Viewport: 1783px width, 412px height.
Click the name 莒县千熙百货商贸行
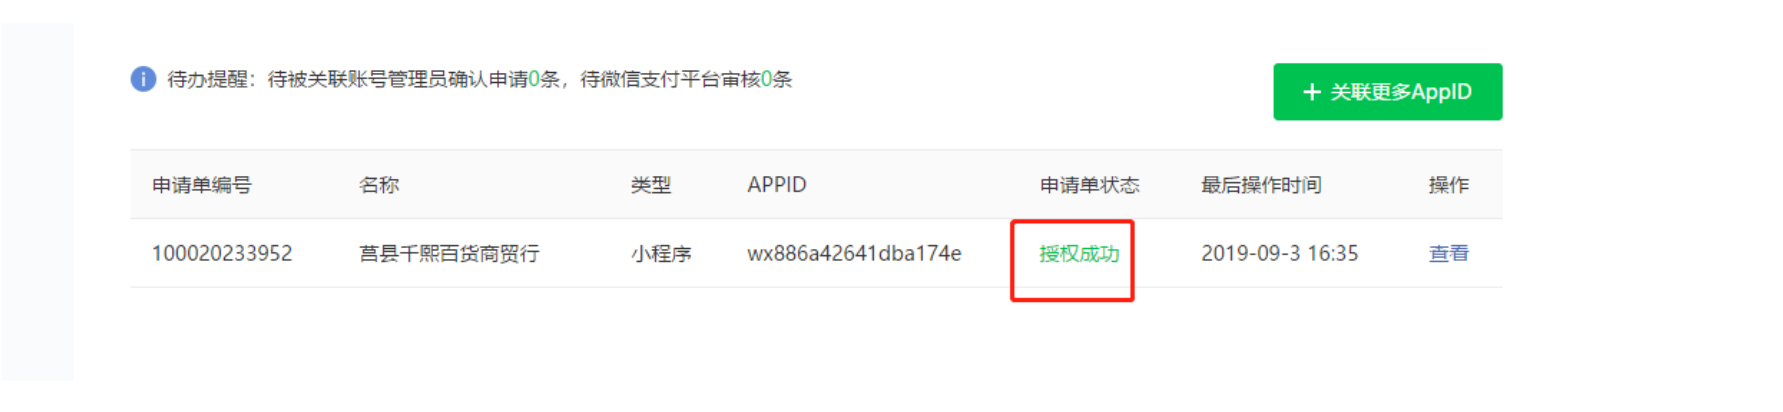click(x=449, y=254)
